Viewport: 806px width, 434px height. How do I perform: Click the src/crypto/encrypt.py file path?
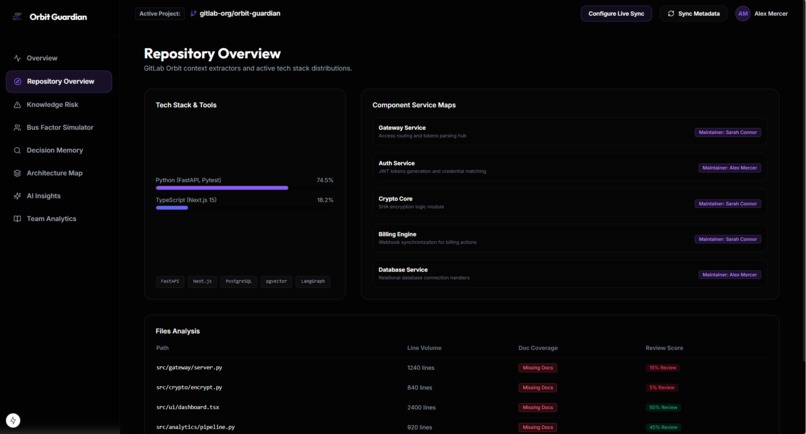tap(189, 387)
